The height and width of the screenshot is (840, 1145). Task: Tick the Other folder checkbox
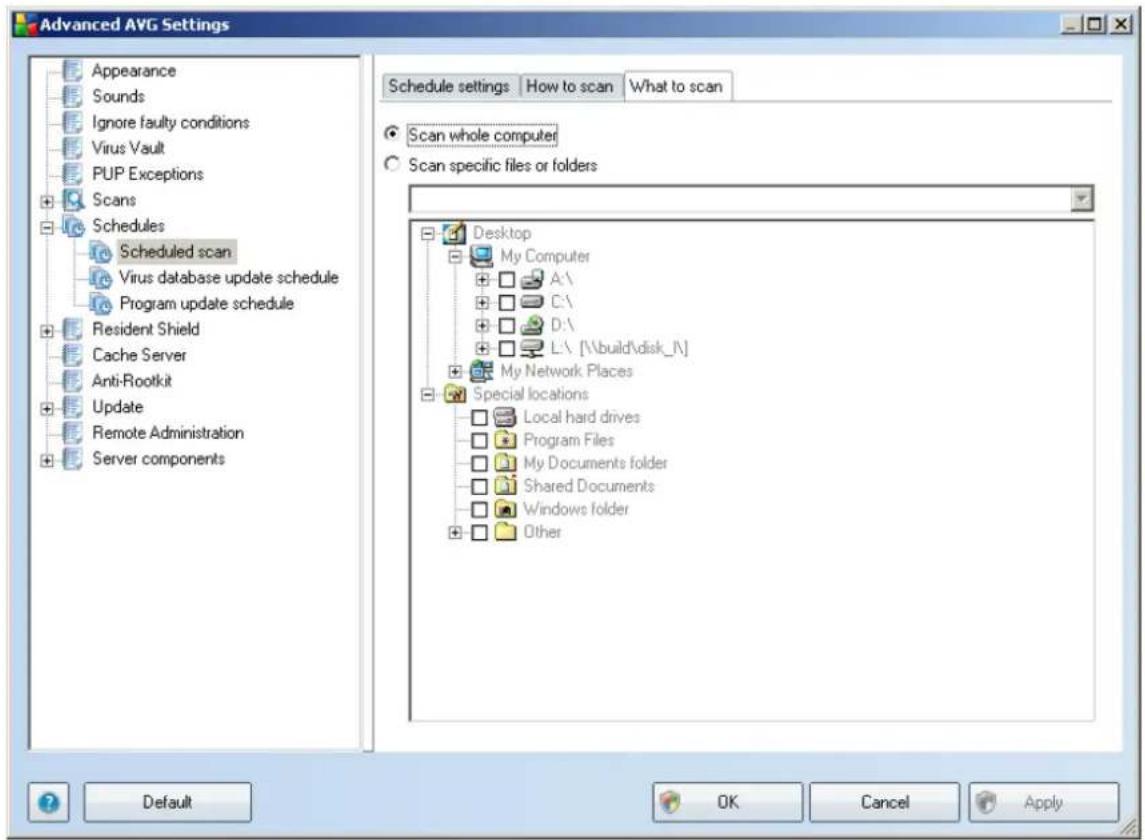479,532
